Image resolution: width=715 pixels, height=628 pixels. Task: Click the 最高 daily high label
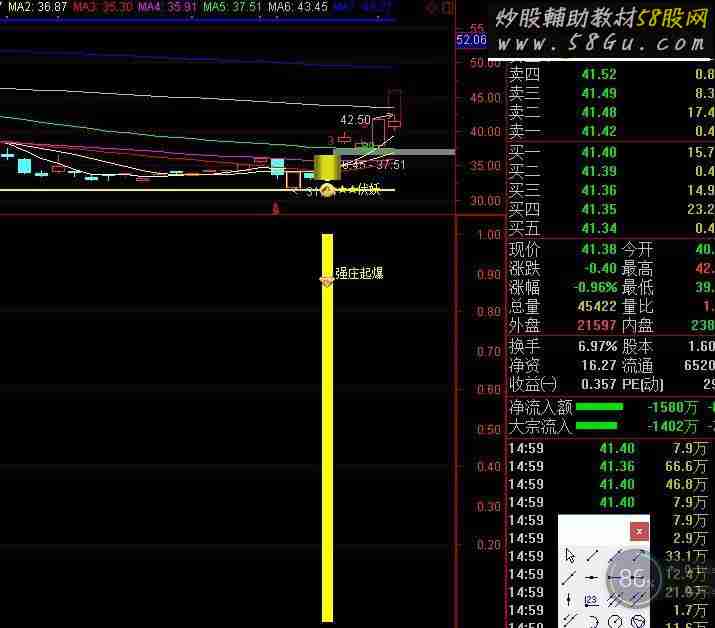tap(637, 268)
